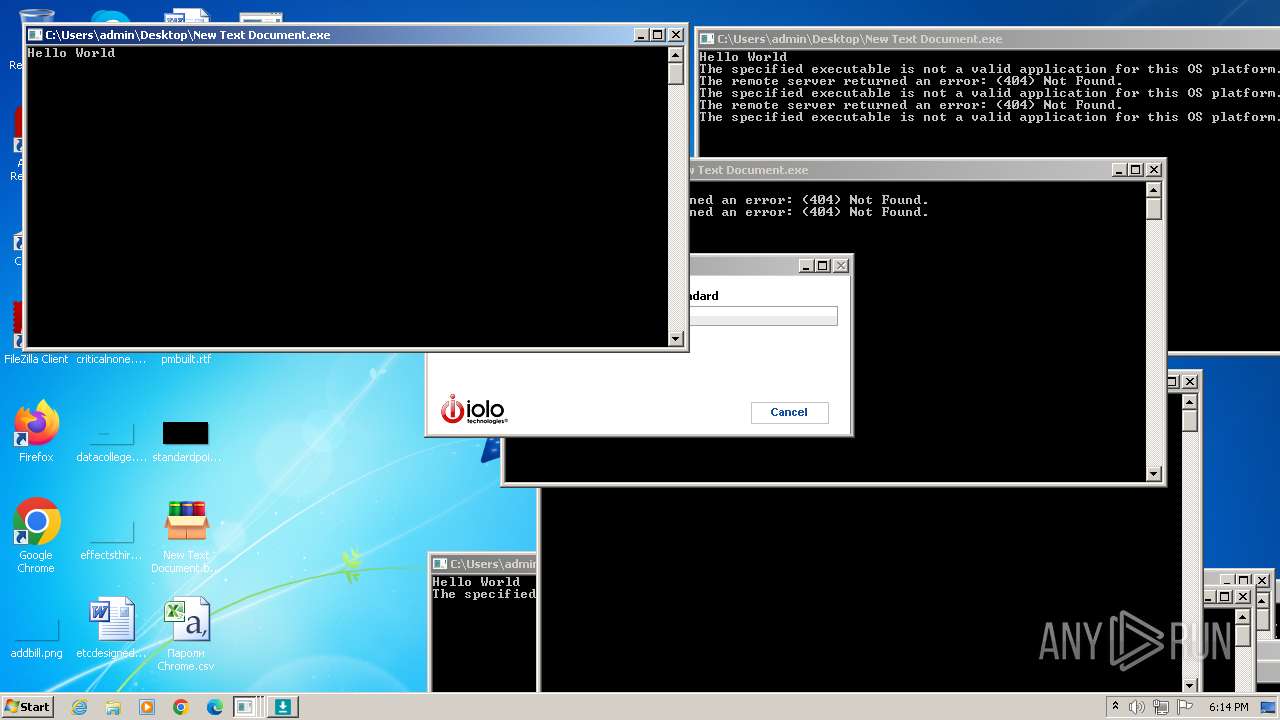The image size is (1280, 720).
Task: Click the Cancel button in iolo dialog
Action: 789,412
